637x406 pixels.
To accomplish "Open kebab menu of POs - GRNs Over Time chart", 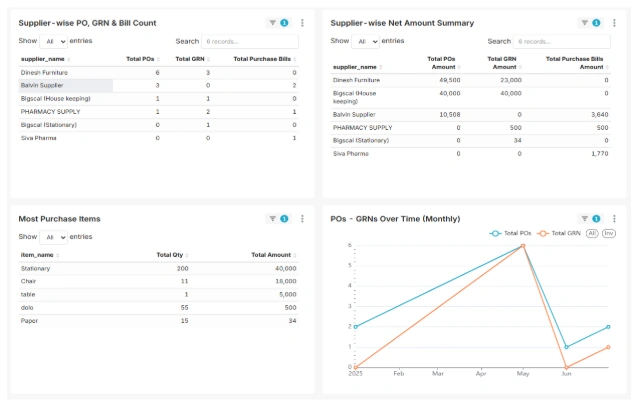I will pyautogui.click(x=614, y=218).
